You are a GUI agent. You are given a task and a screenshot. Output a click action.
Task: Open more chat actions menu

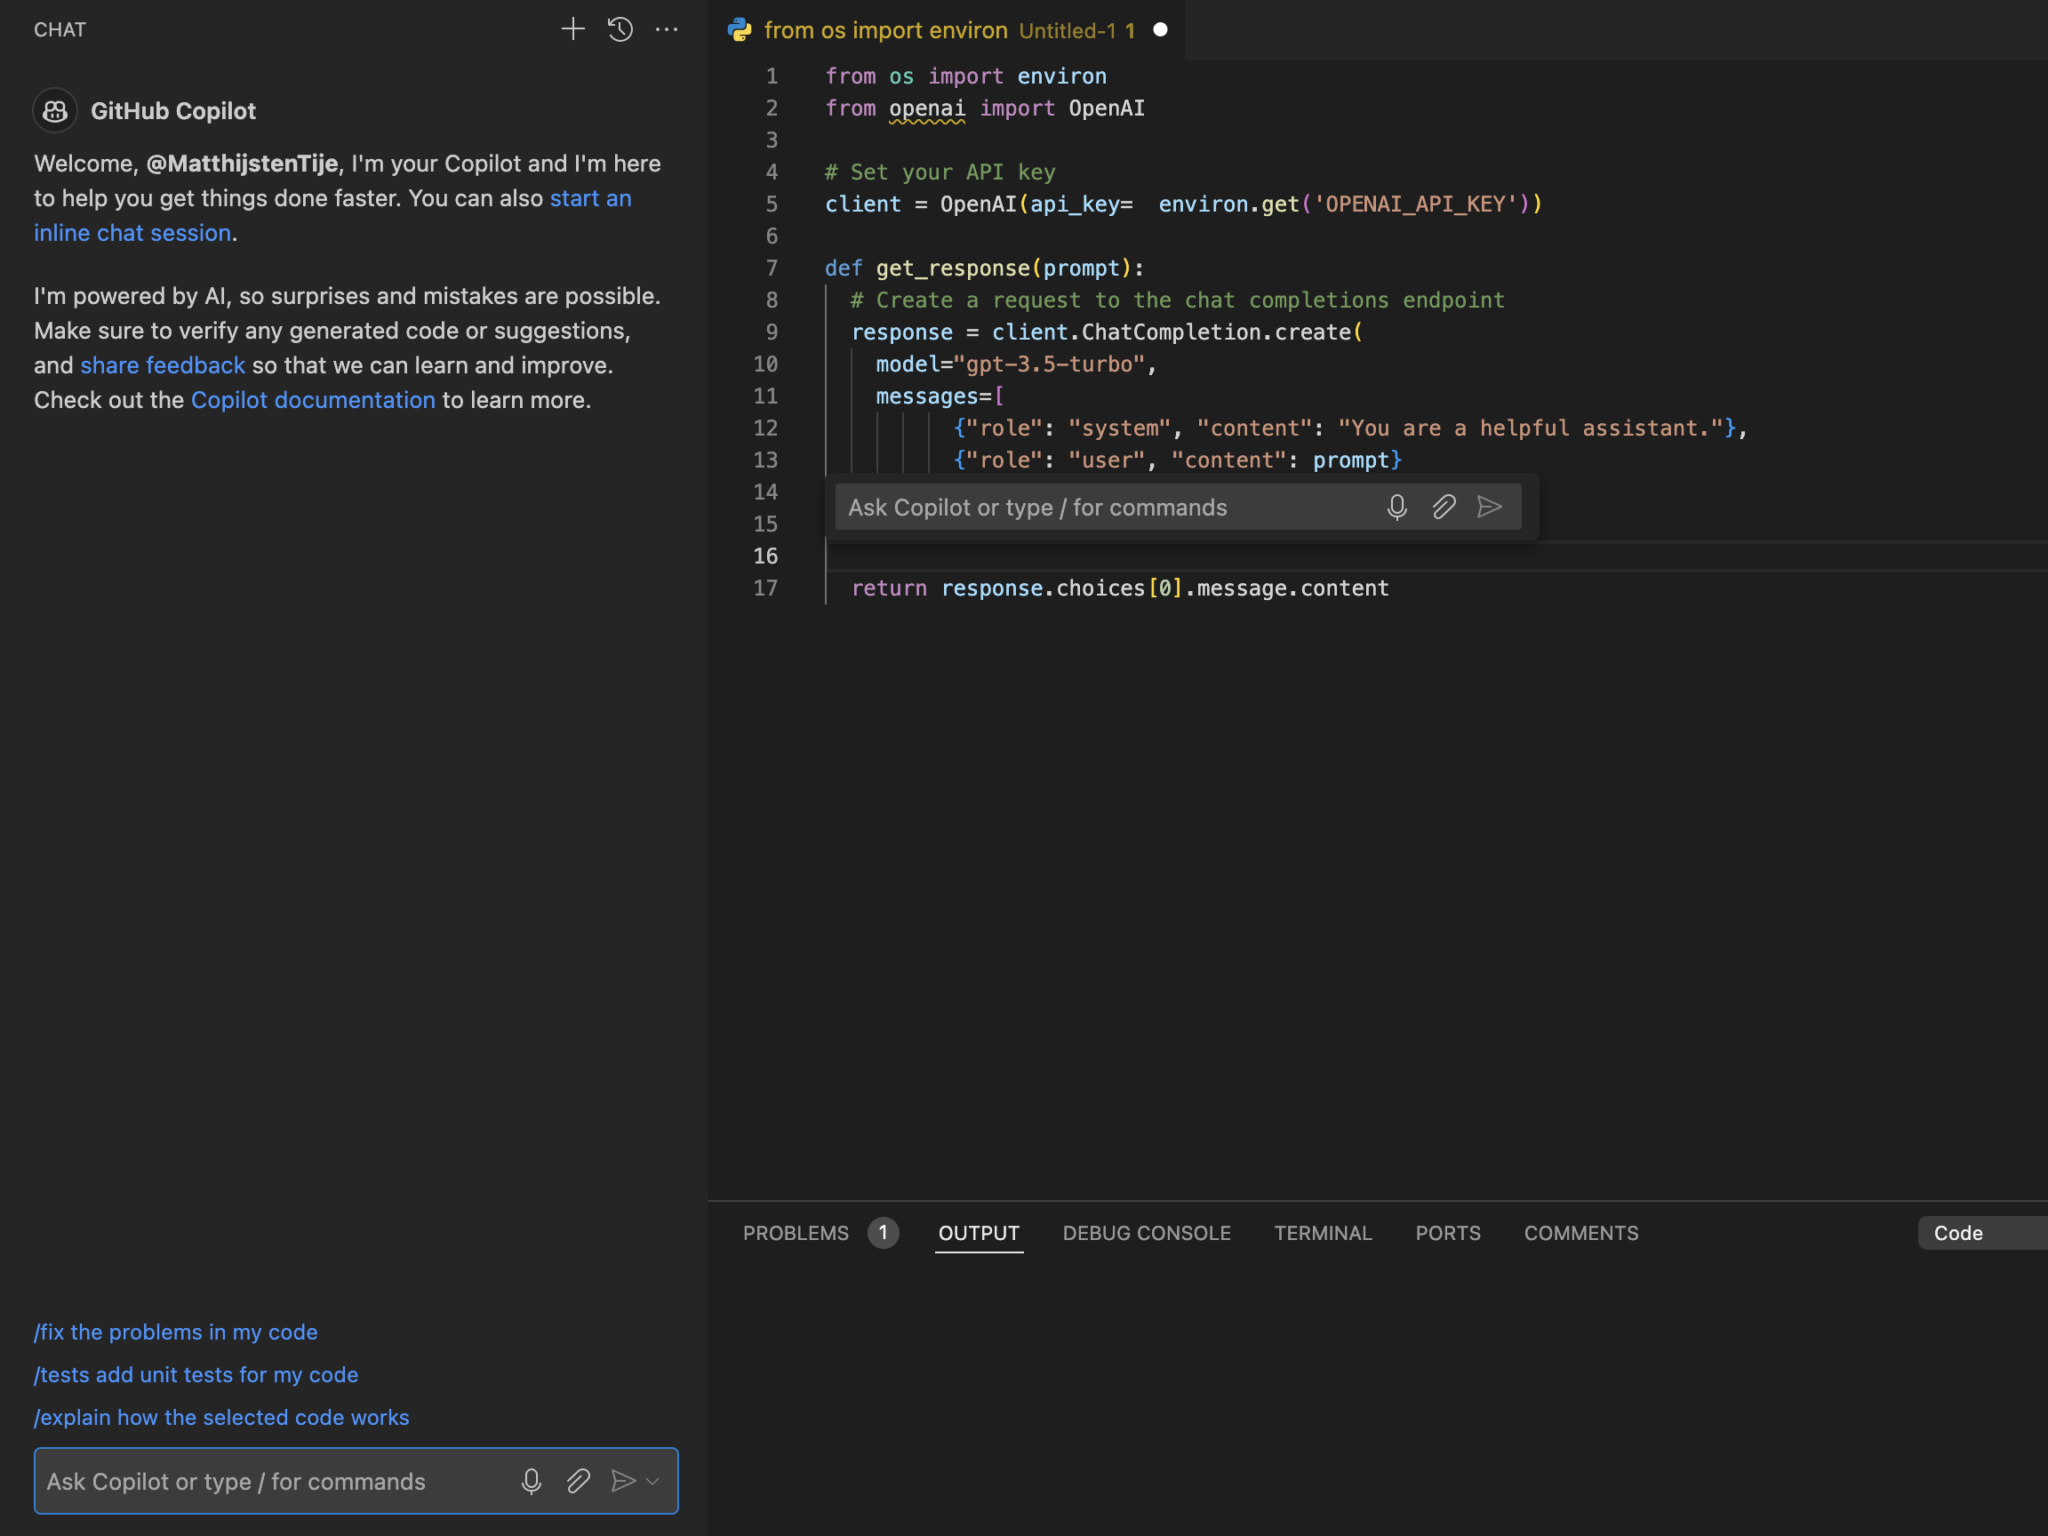click(x=667, y=30)
